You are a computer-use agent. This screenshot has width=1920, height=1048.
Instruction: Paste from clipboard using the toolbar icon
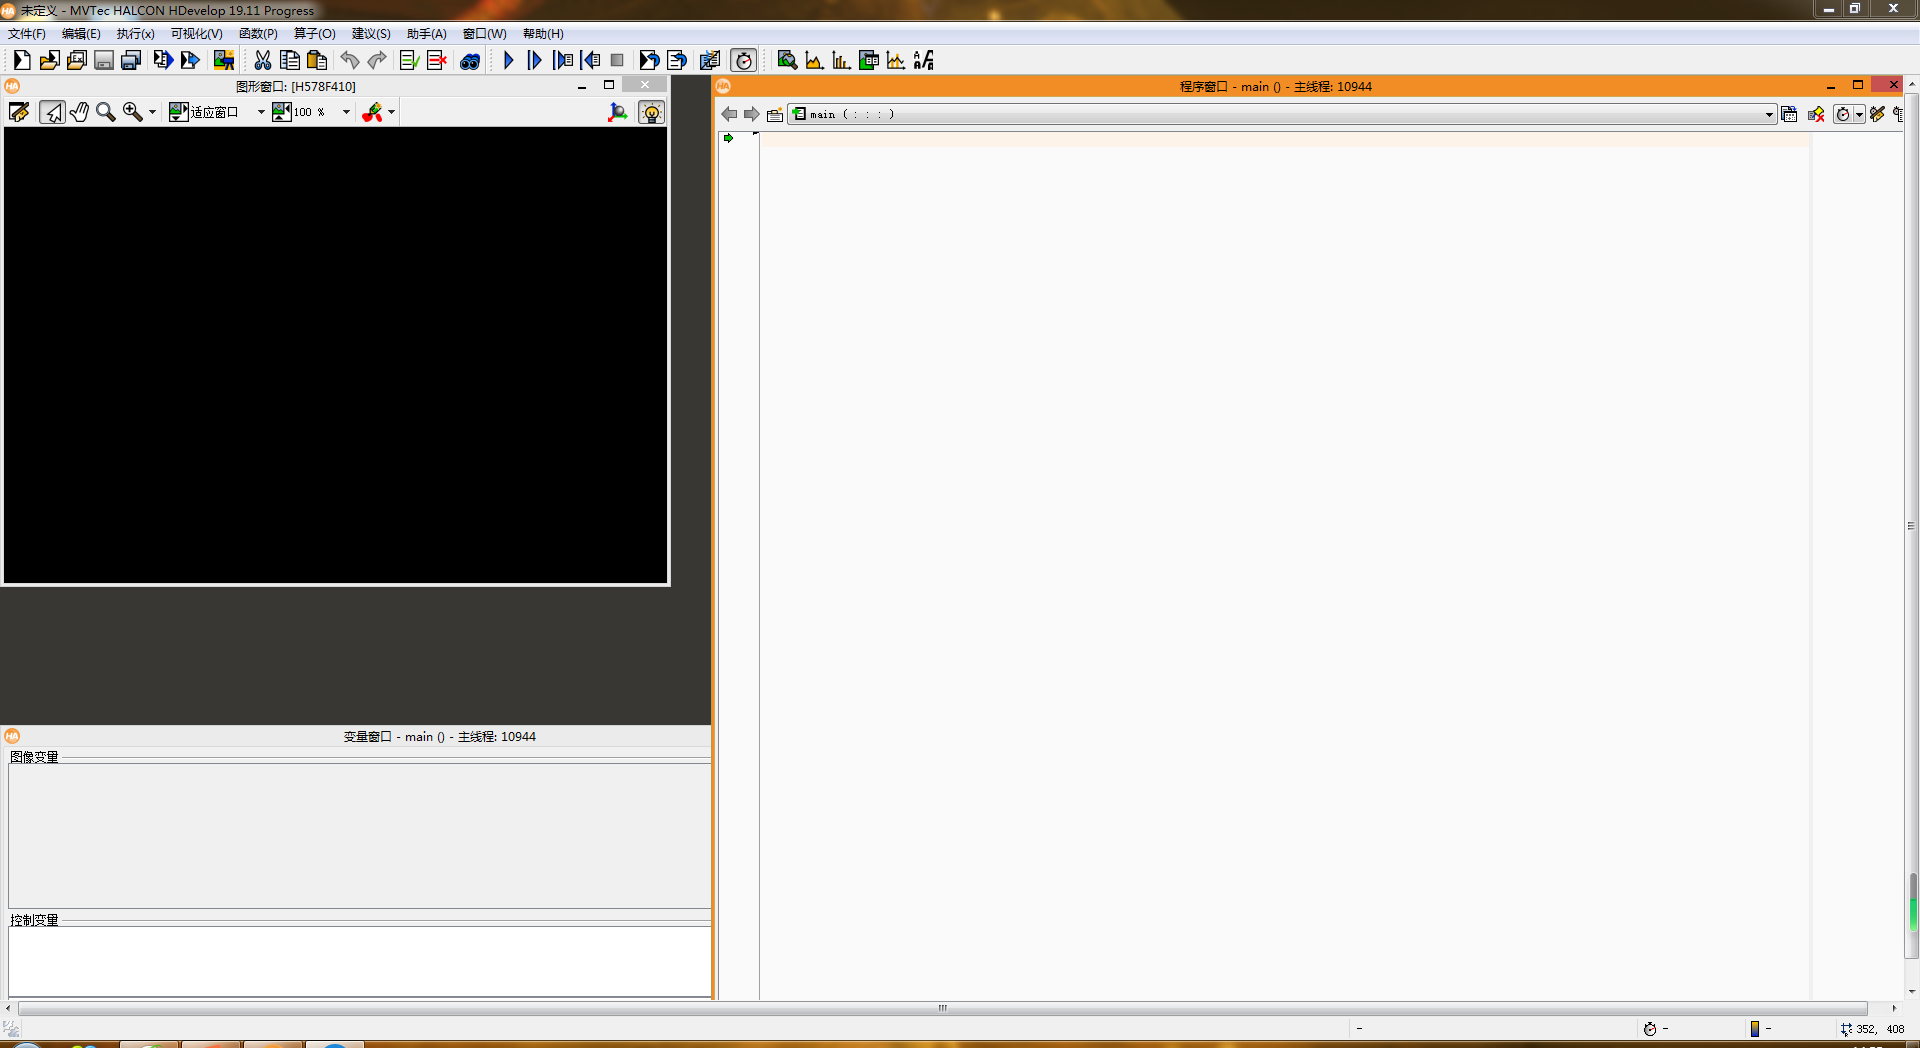coord(317,60)
